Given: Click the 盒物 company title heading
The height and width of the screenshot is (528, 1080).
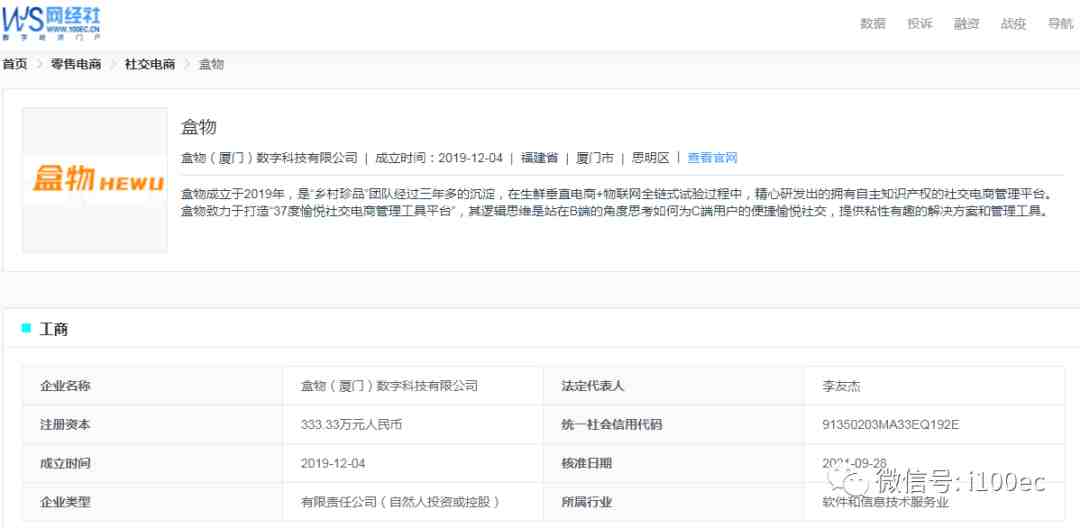Looking at the screenshot, I should pyautogui.click(x=199, y=127).
